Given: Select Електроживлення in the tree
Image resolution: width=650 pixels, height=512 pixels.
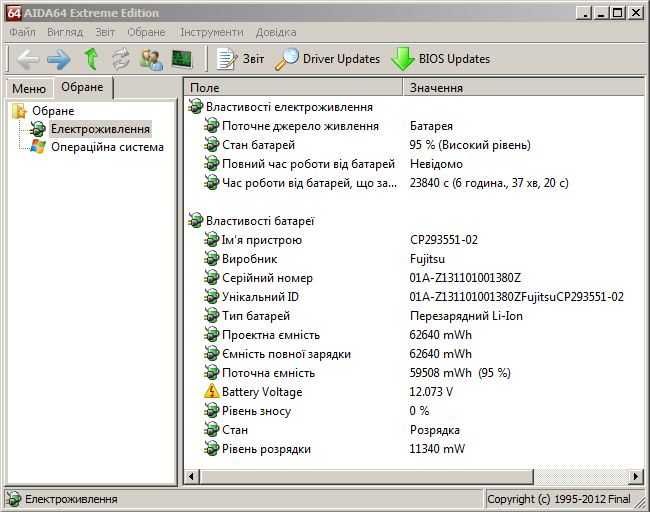Looking at the screenshot, I should click(x=100, y=129).
